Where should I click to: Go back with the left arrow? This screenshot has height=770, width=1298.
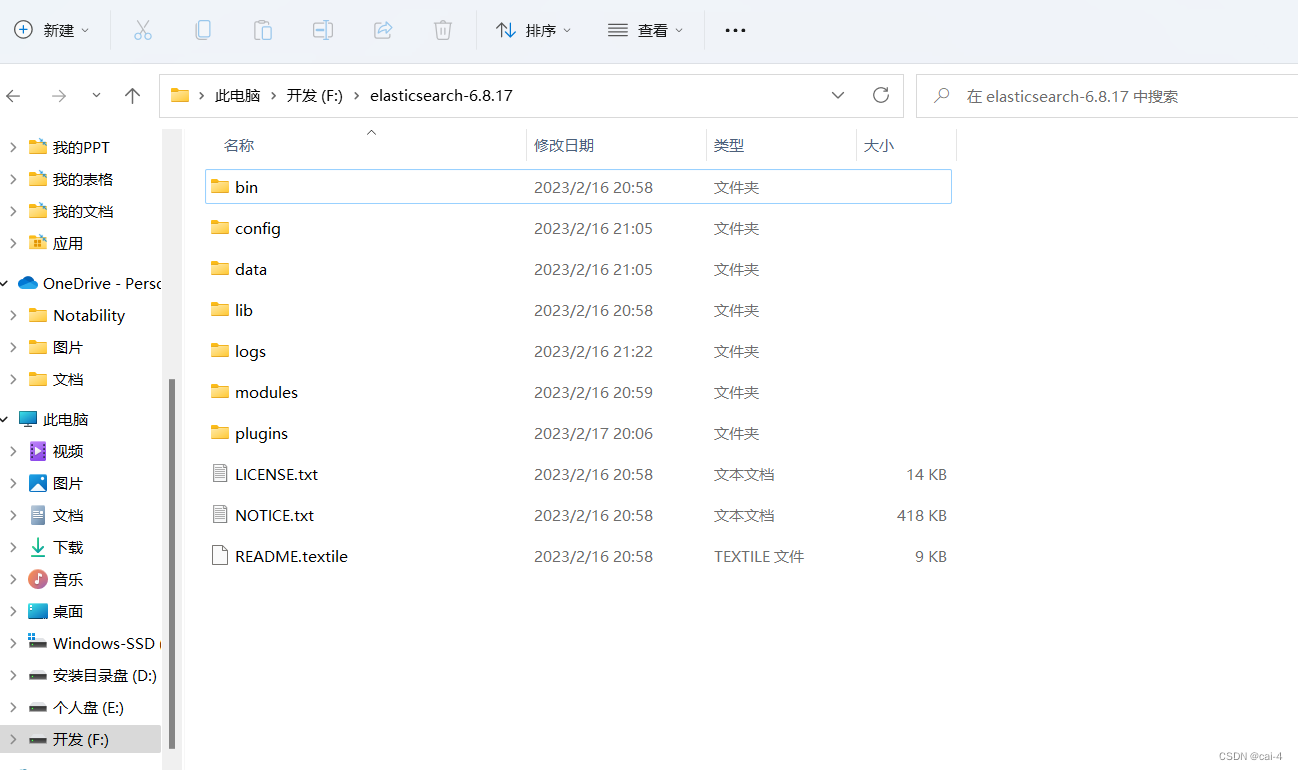point(13,96)
